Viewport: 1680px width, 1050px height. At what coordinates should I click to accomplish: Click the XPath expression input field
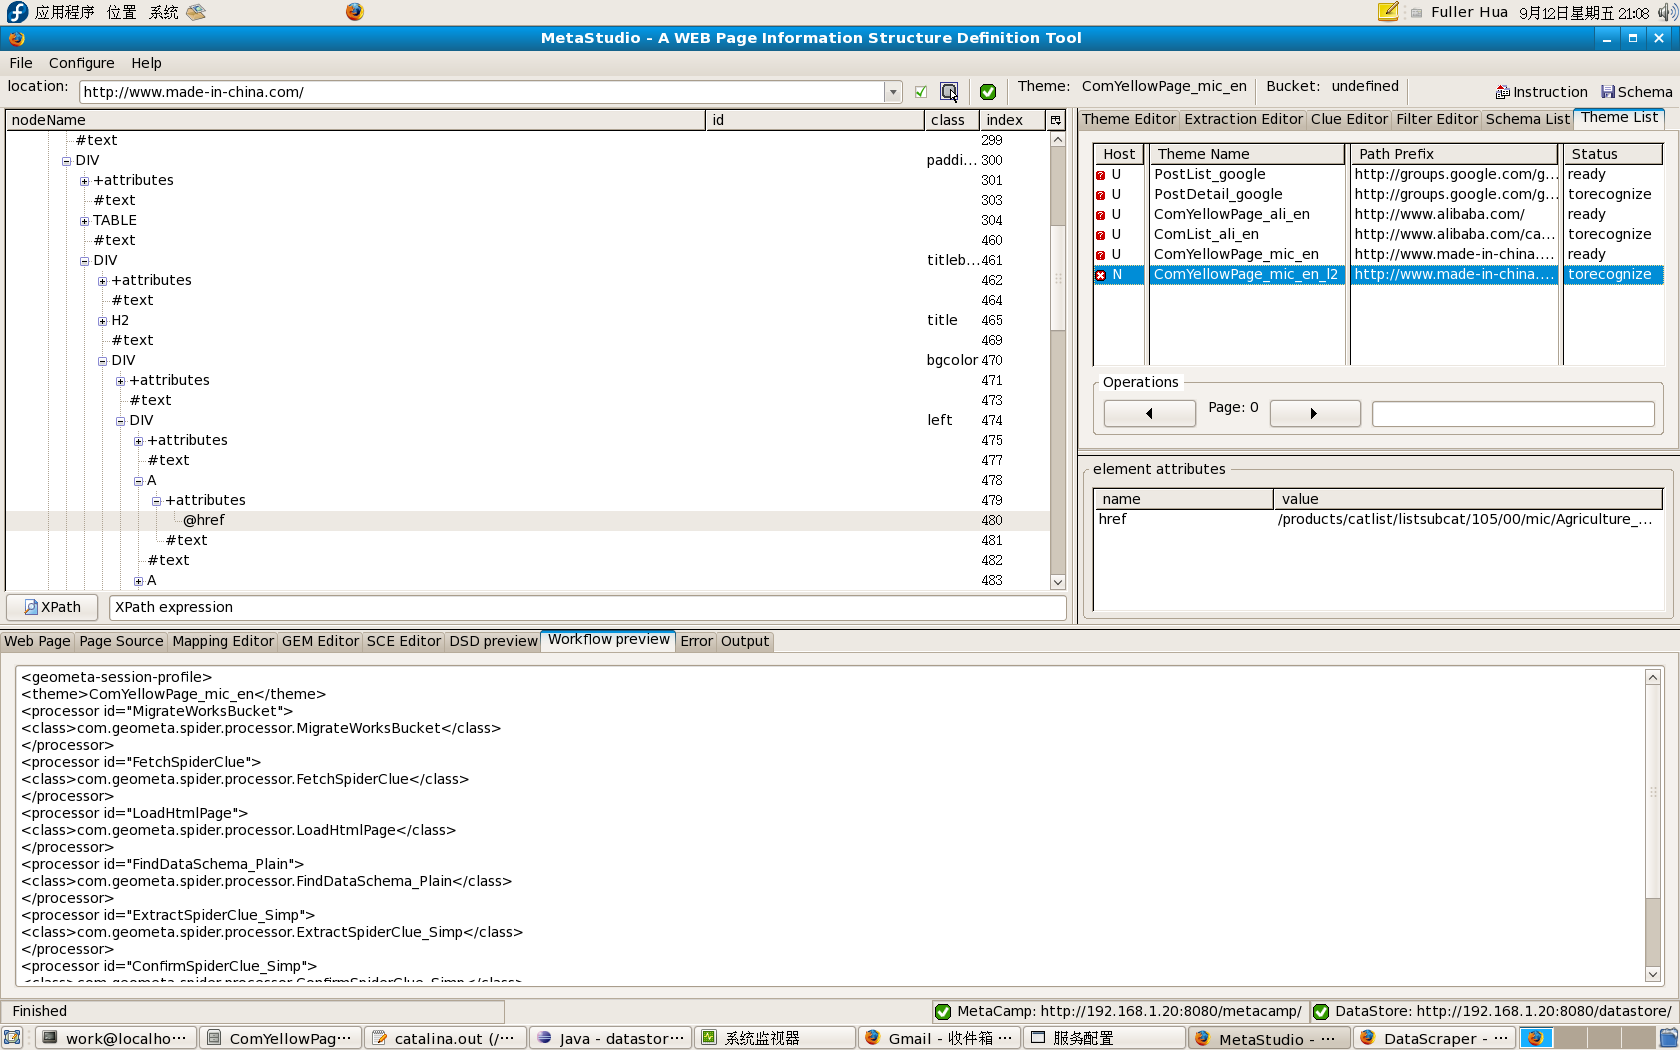tap(587, 607)
